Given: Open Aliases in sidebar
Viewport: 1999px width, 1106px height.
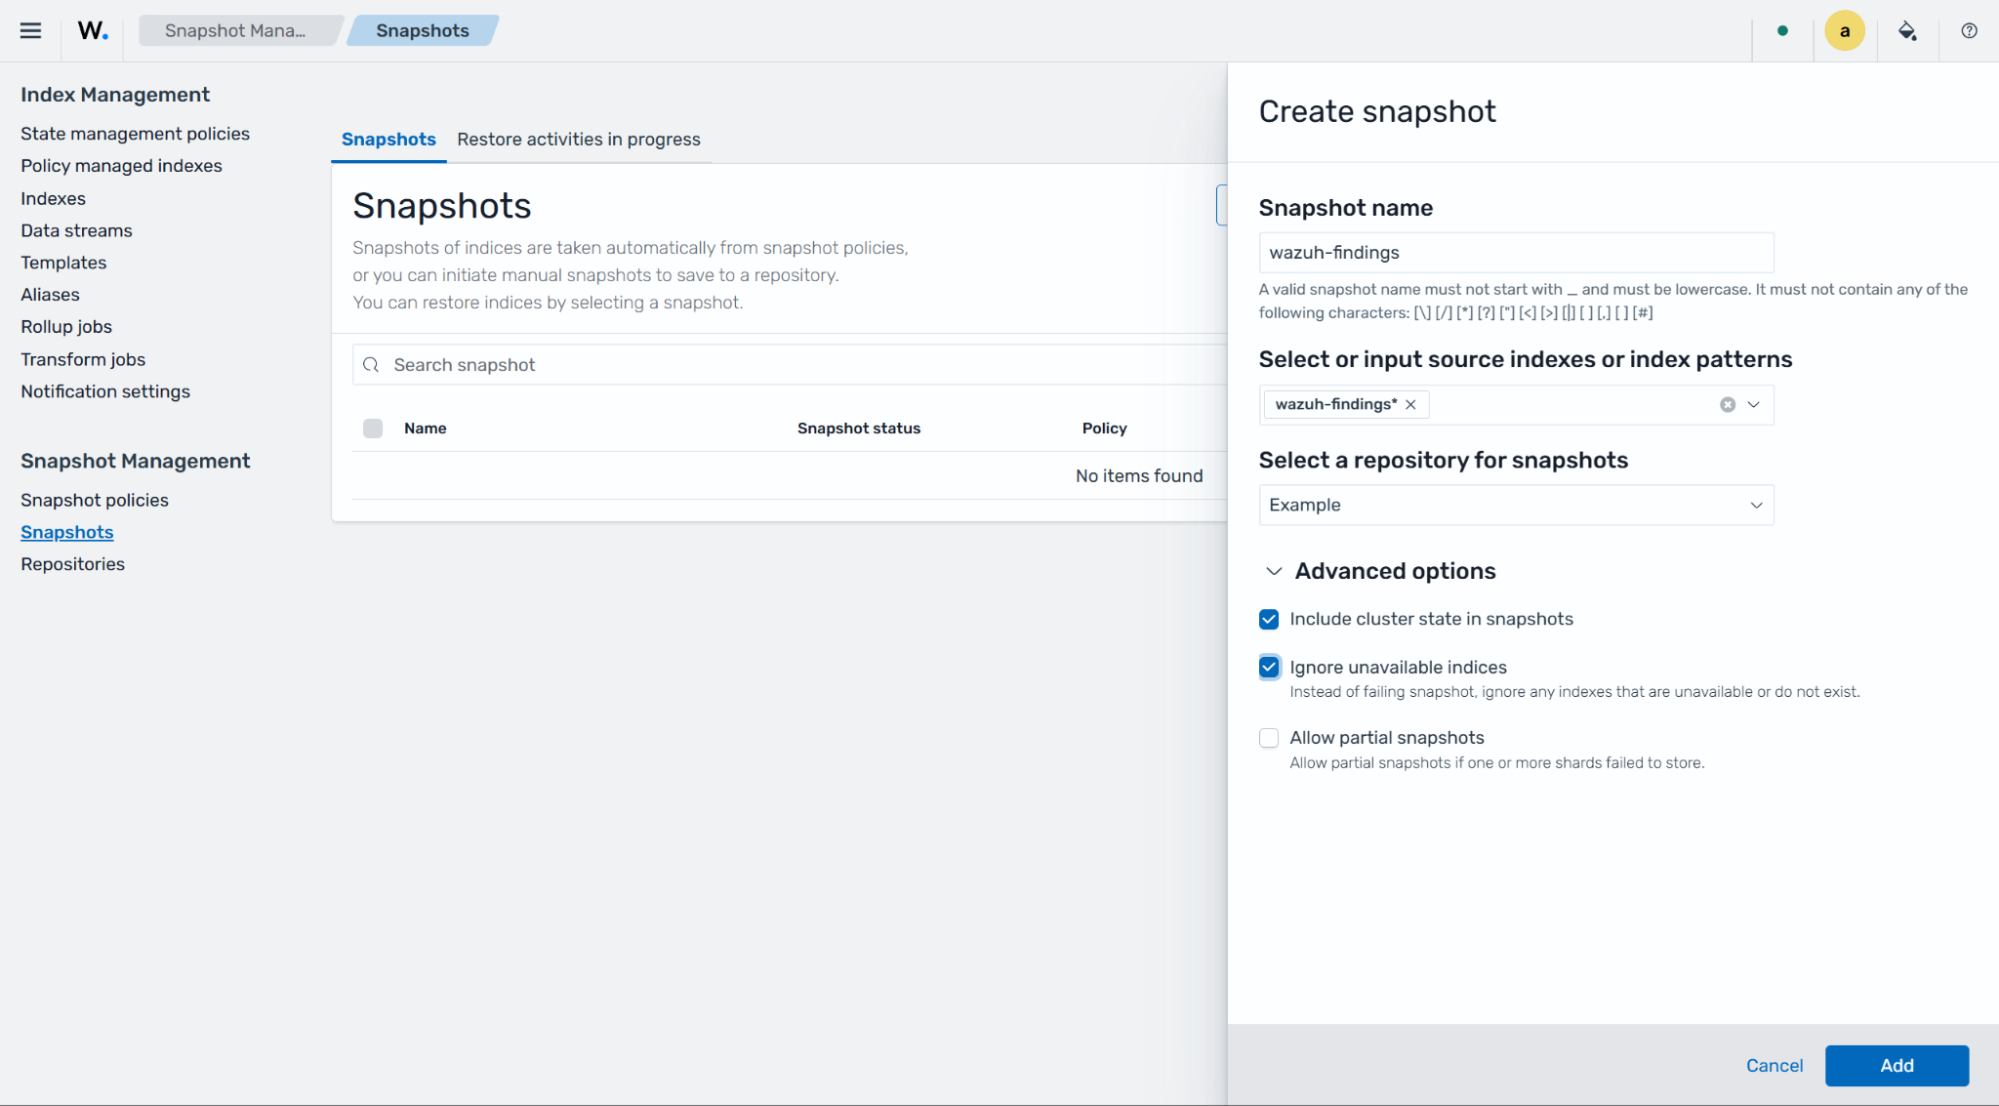Looking at the screenshot, I should coord(50,295).
